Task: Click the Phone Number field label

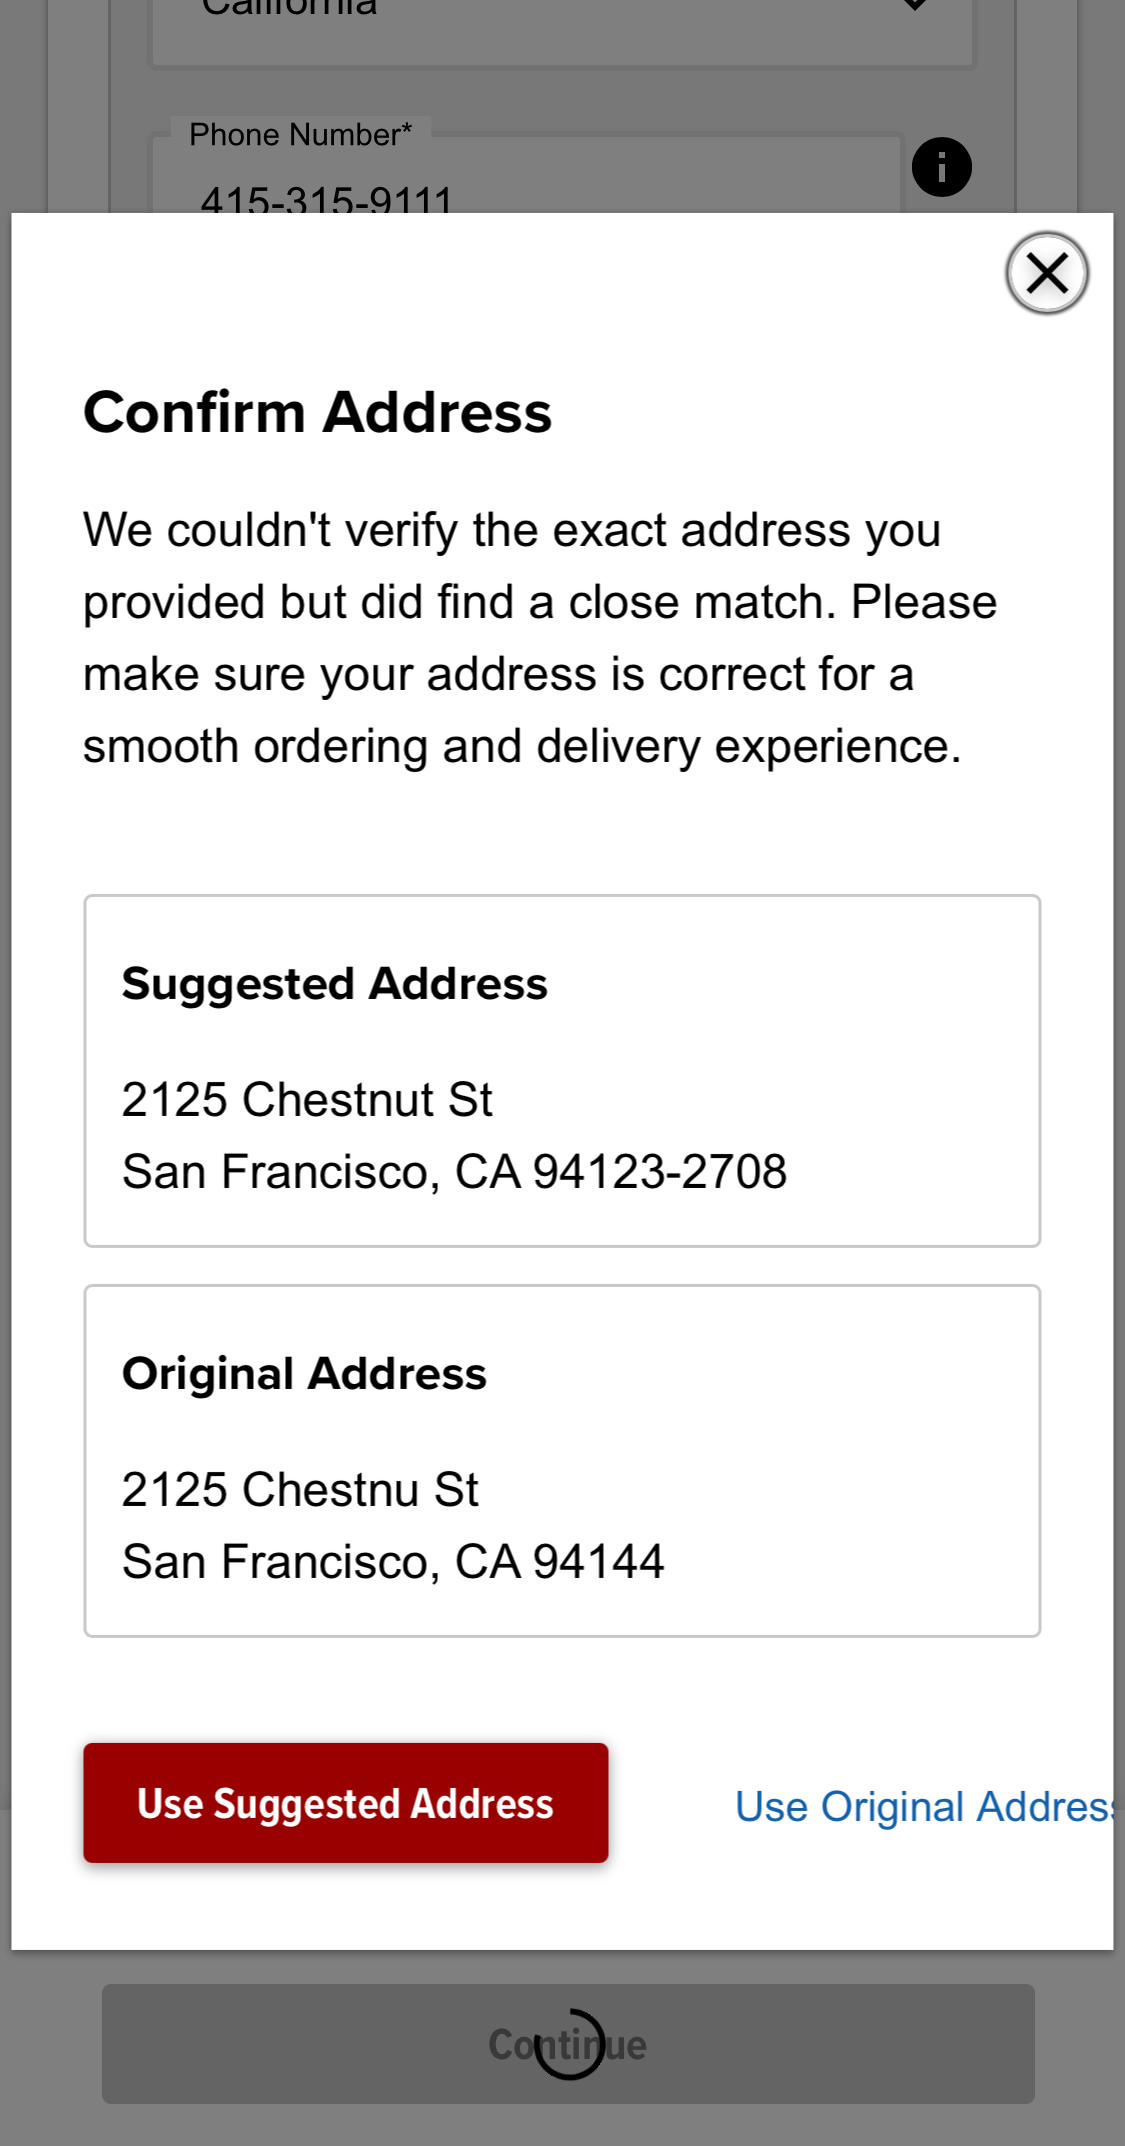Action: (x=300, y=135)
